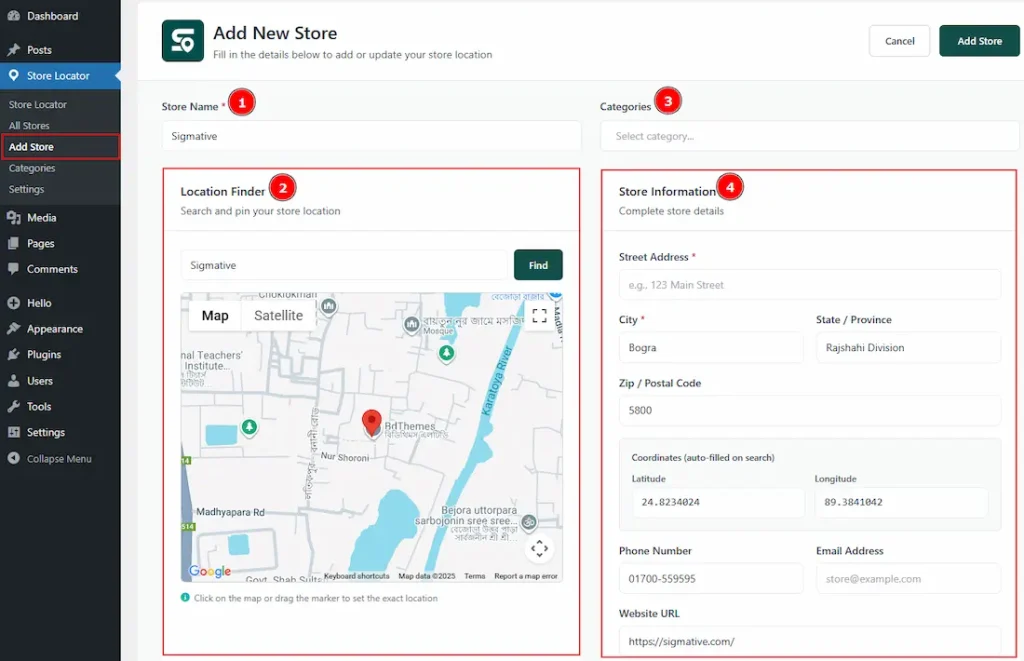Click the Google logo on the map
This screenshot has width=1024, height=661.
(208, 571)
